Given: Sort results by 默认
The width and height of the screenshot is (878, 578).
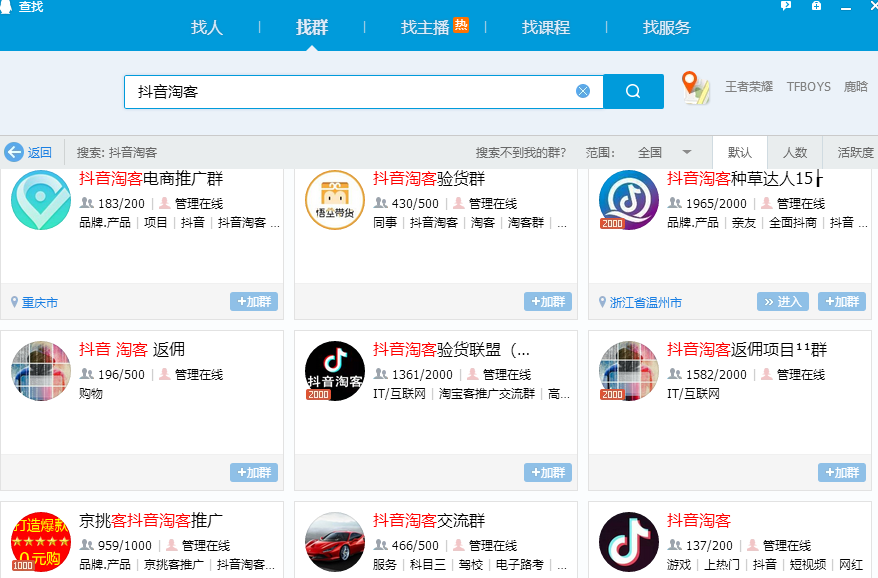Looking at the screenshot, I should click(740, 152).
